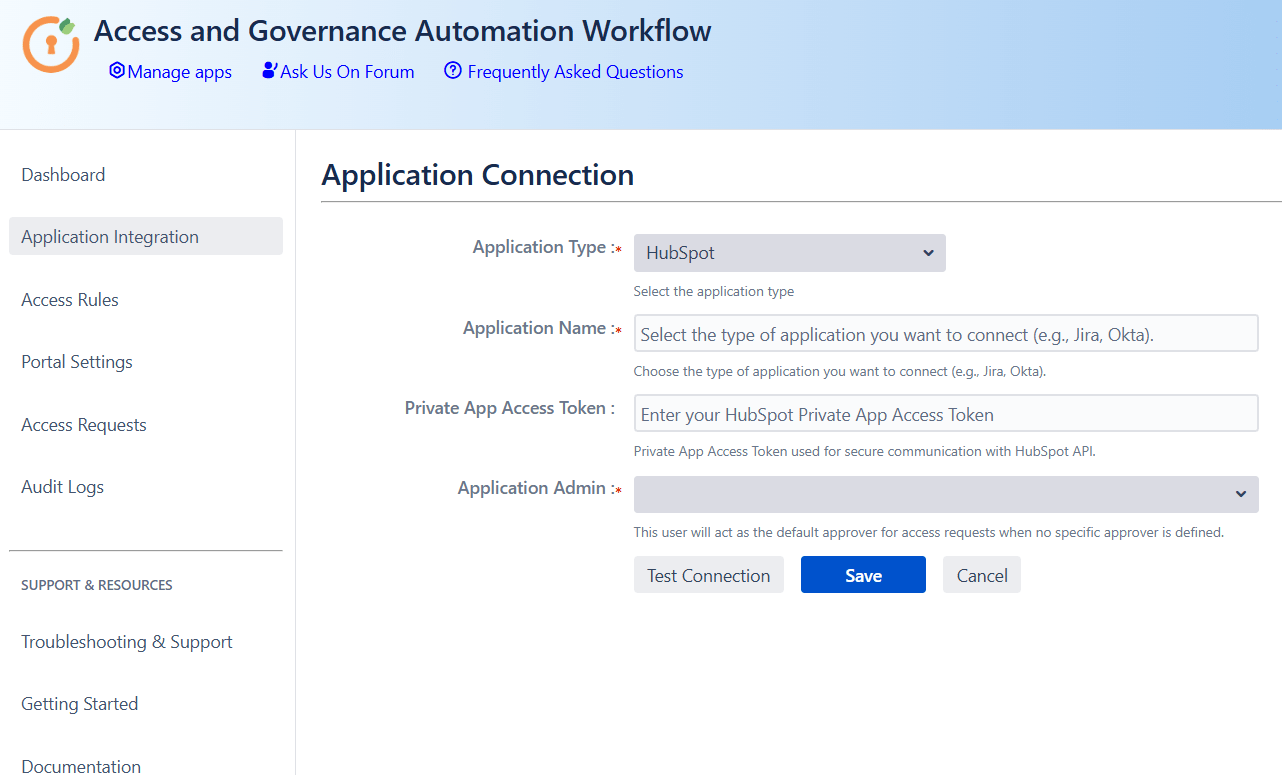Image resolution: width=1282 pixels, height=775 pixels.
Task: Click the 'Choose the type of application' hint text
Action: (x=840, y=371)
